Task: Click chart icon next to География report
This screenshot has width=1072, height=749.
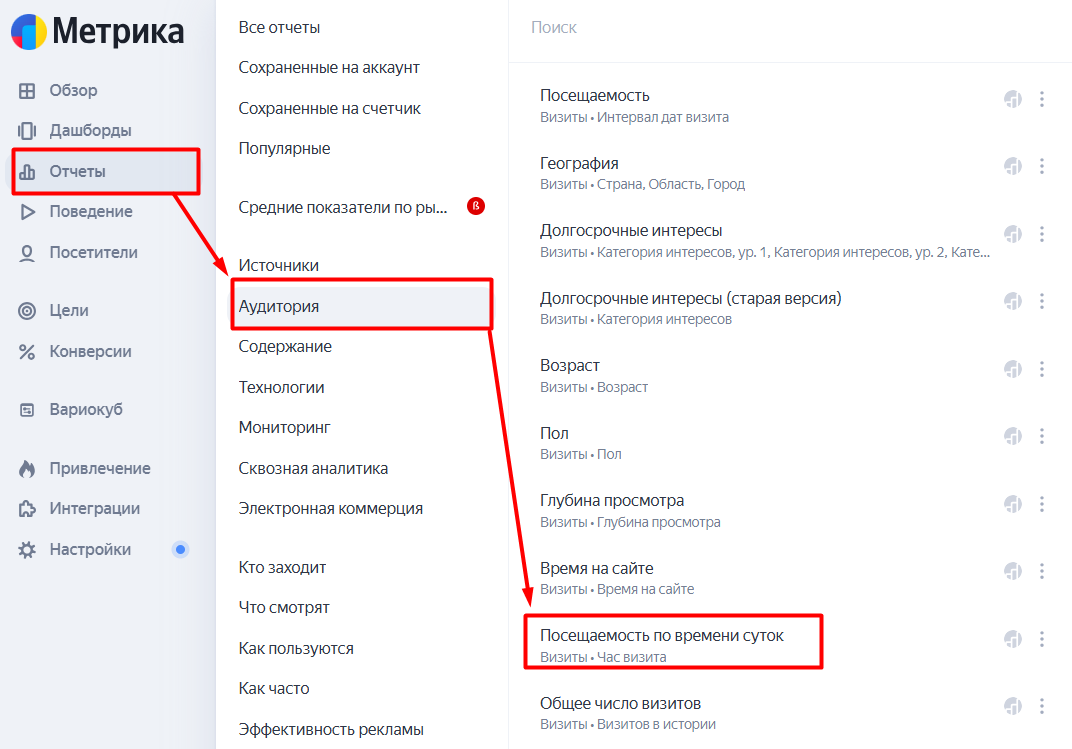Action: [1013, 166]
